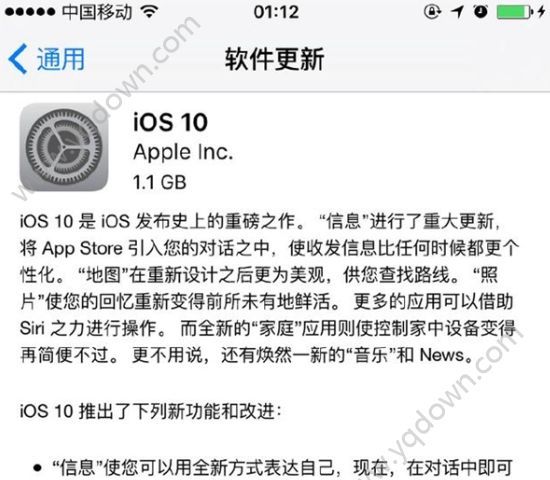550x480 pixels.
Task: Tap the blue back chevron arrow
Action: point(18,59)
